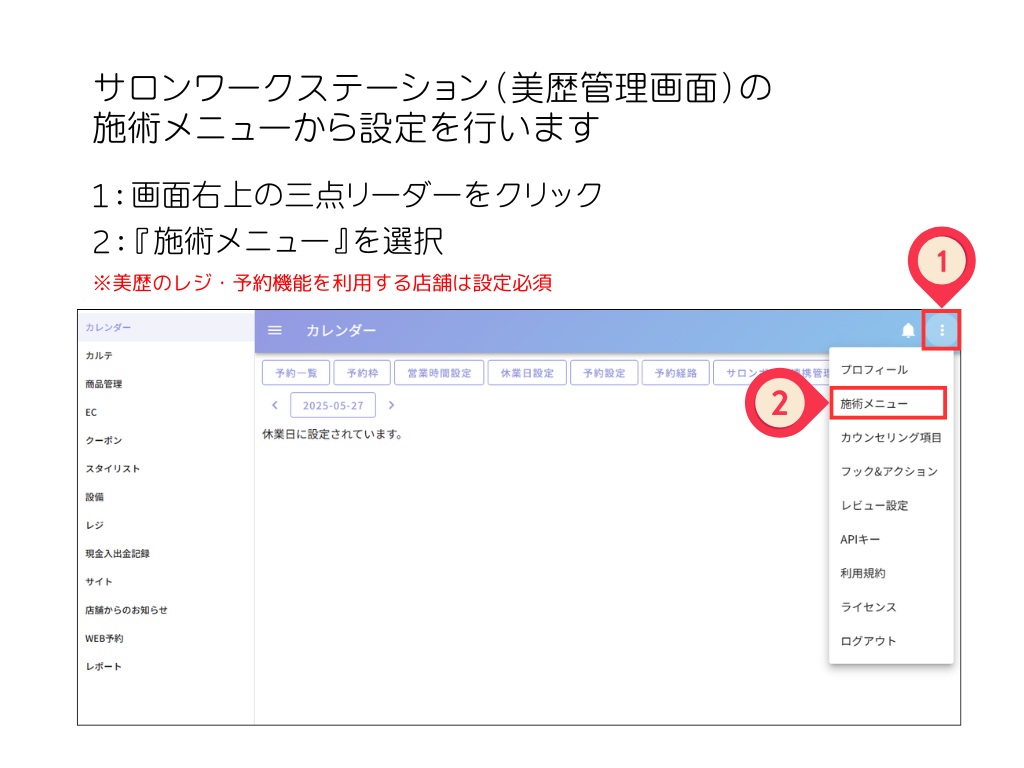This screenshot has height=768, width=1024.
Task: Open カルテ in the left sidebar
Action: (x=166, y=356)
